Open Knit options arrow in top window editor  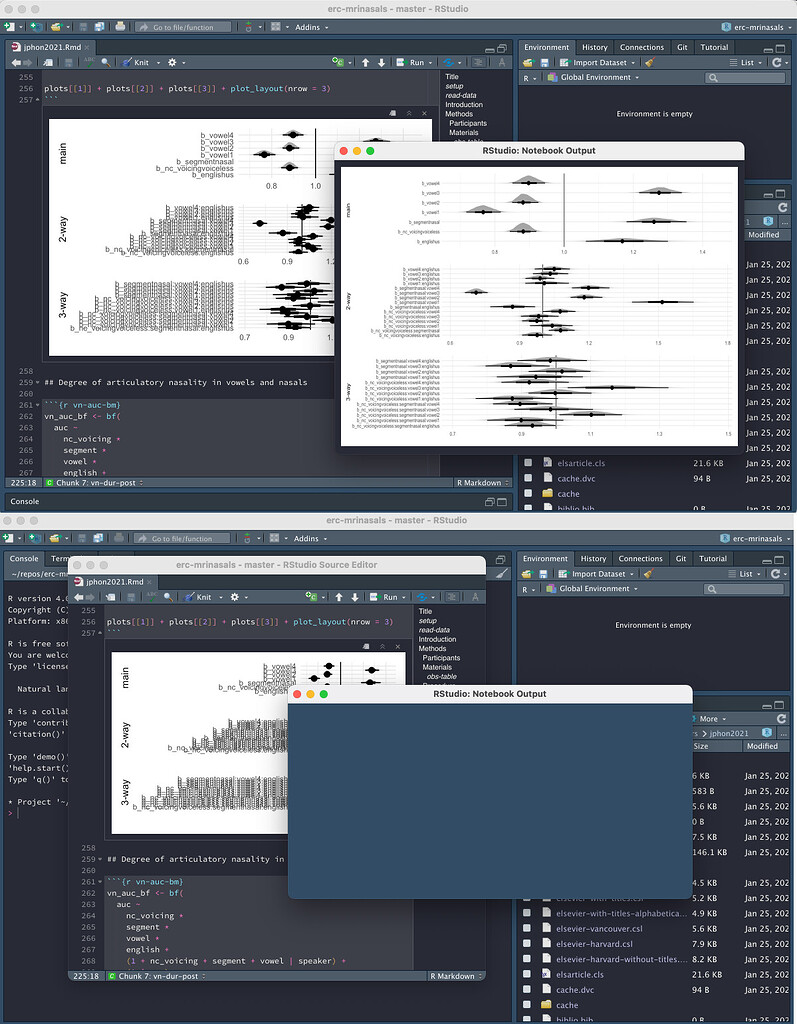pyautogui.click(x=158, y=63)
